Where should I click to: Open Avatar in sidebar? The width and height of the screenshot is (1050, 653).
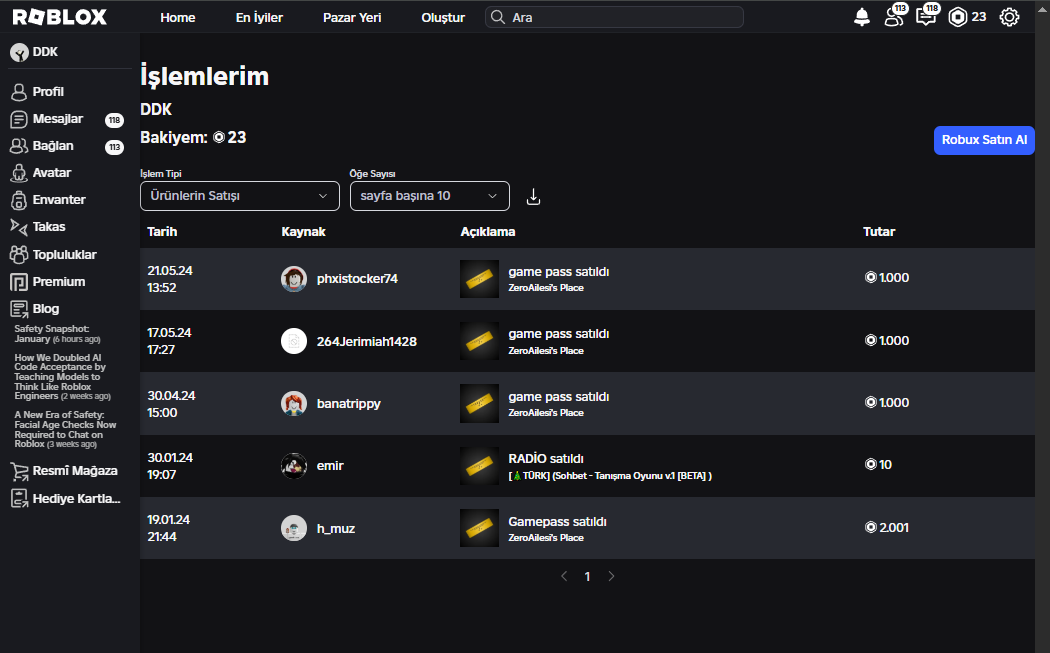(x=52, y=173)
